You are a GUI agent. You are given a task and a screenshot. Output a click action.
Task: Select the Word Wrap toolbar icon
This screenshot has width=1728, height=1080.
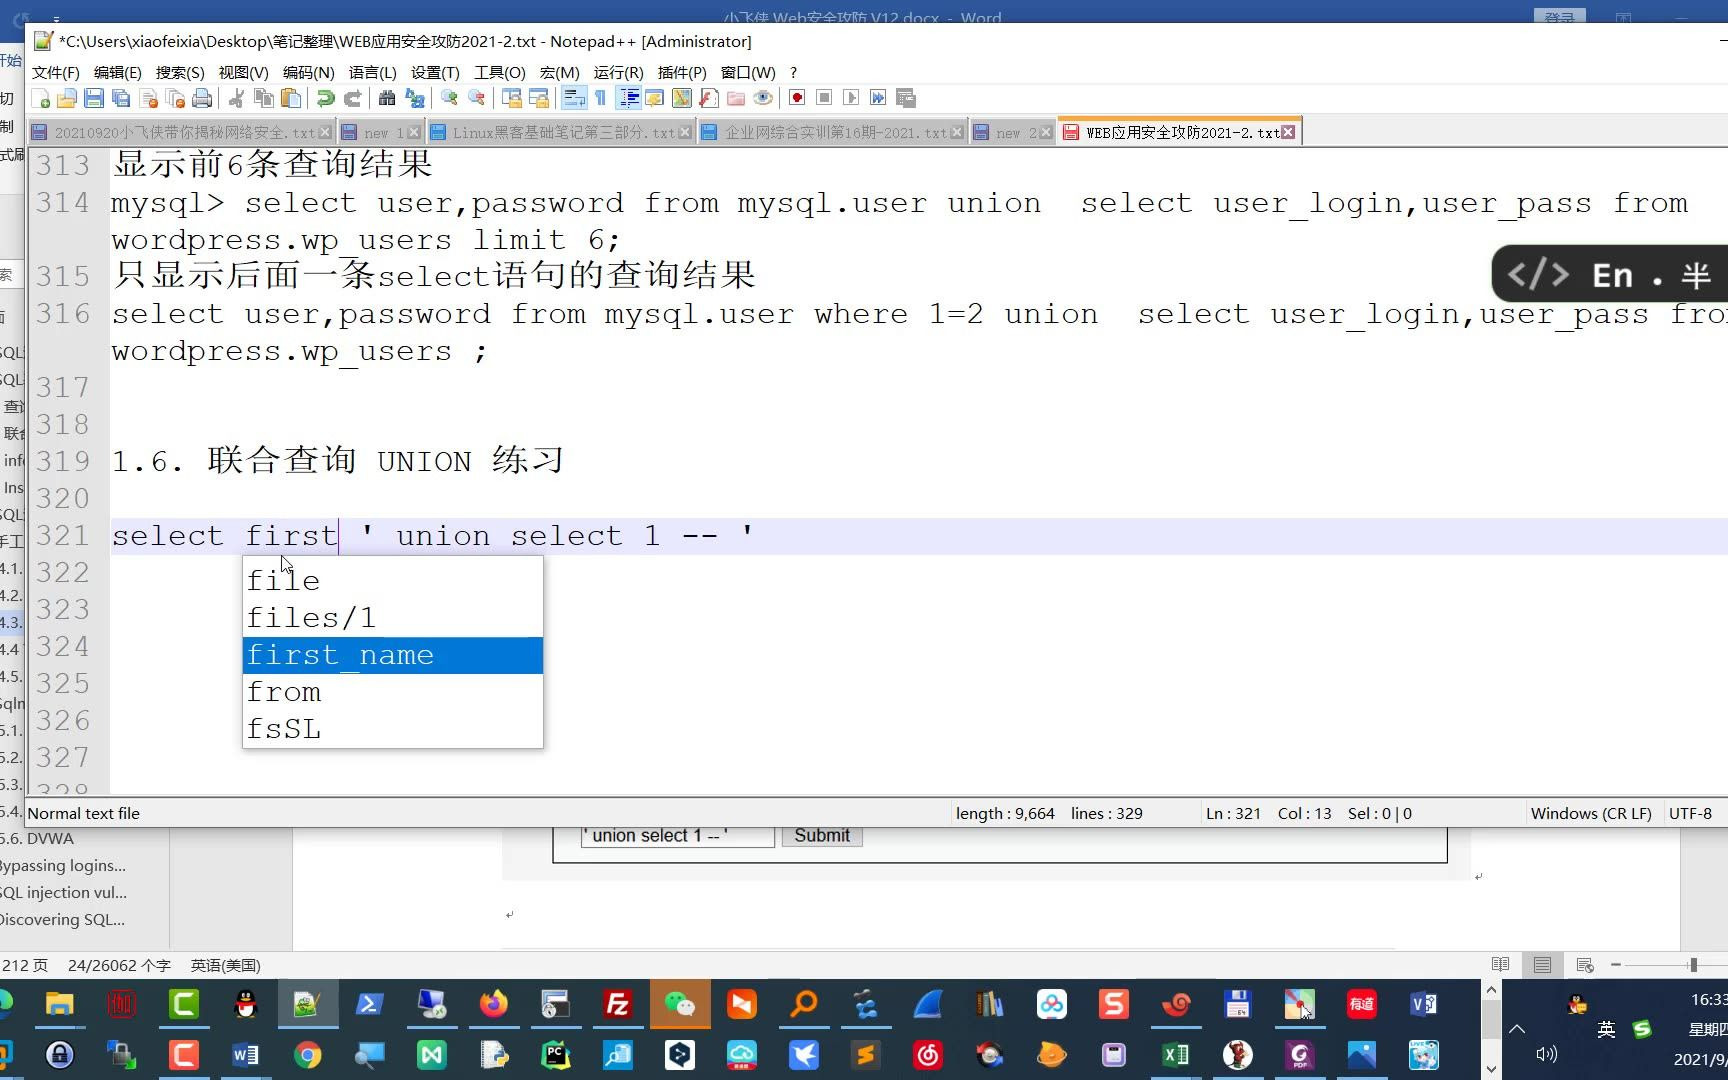click(573, 98)
